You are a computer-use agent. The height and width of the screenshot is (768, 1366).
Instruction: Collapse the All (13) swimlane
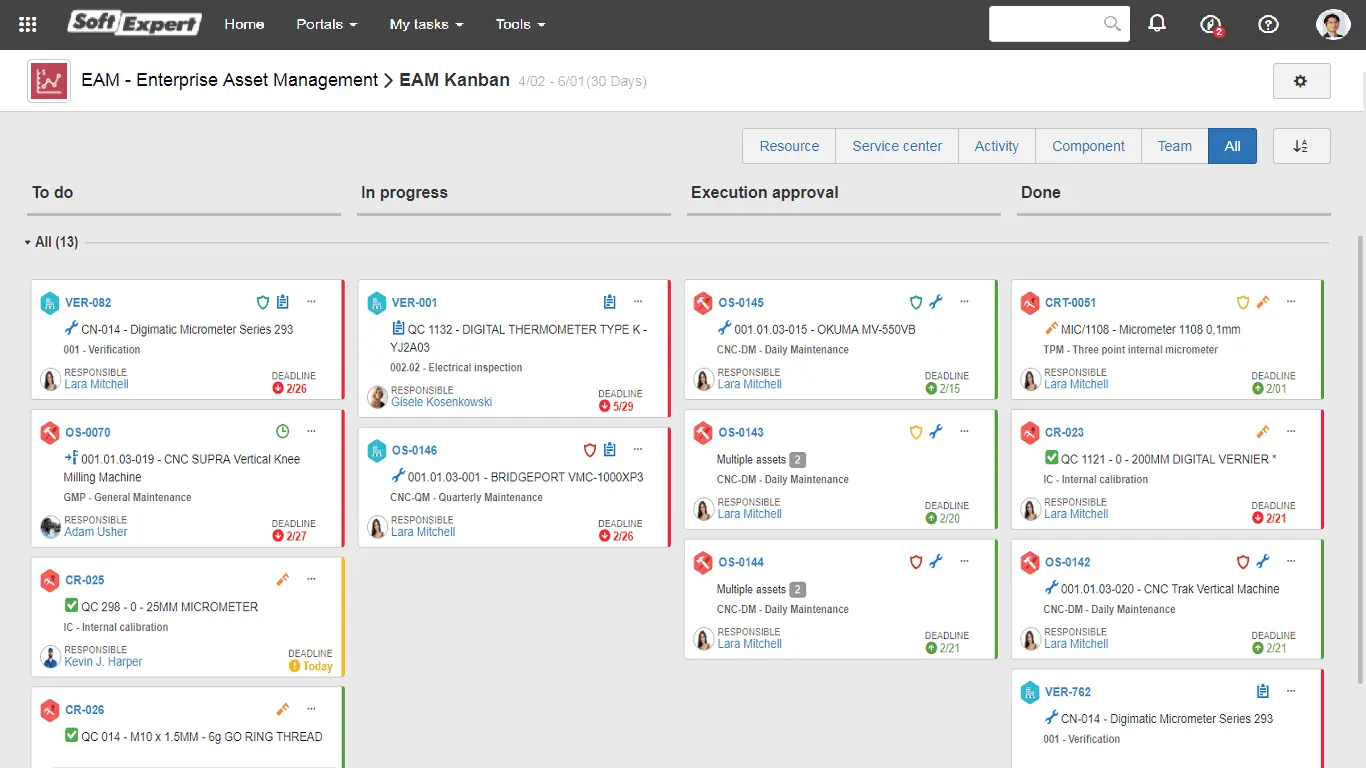coord(26,242)
